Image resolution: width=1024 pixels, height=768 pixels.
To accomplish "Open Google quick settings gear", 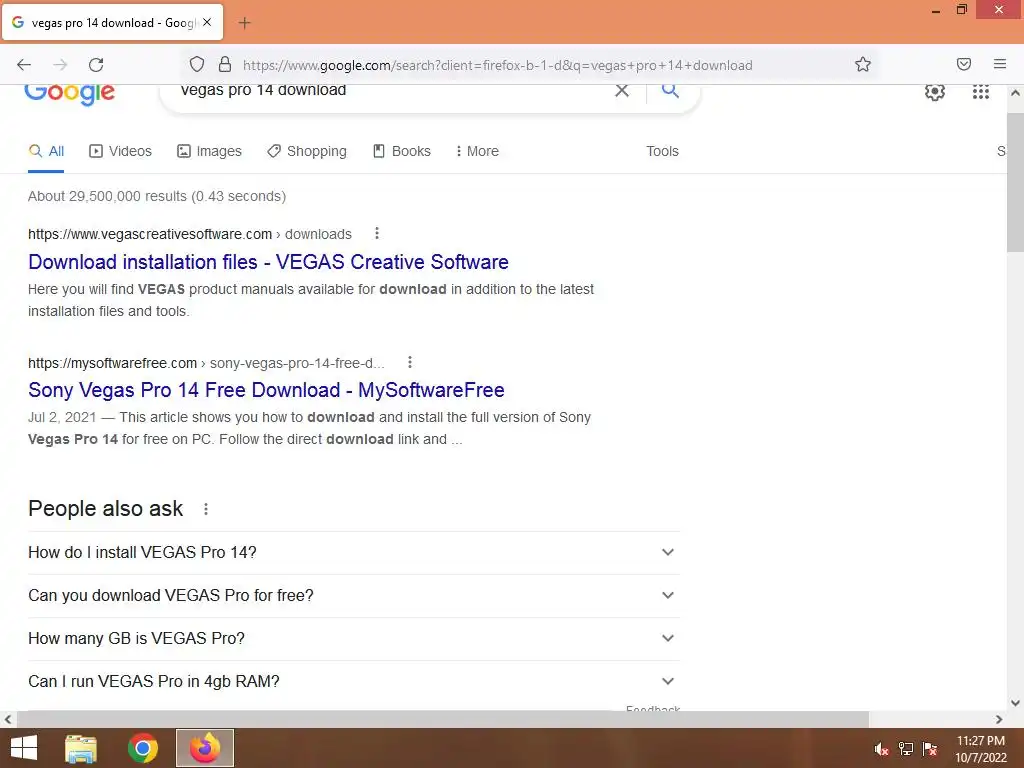I will pos(935,92).
